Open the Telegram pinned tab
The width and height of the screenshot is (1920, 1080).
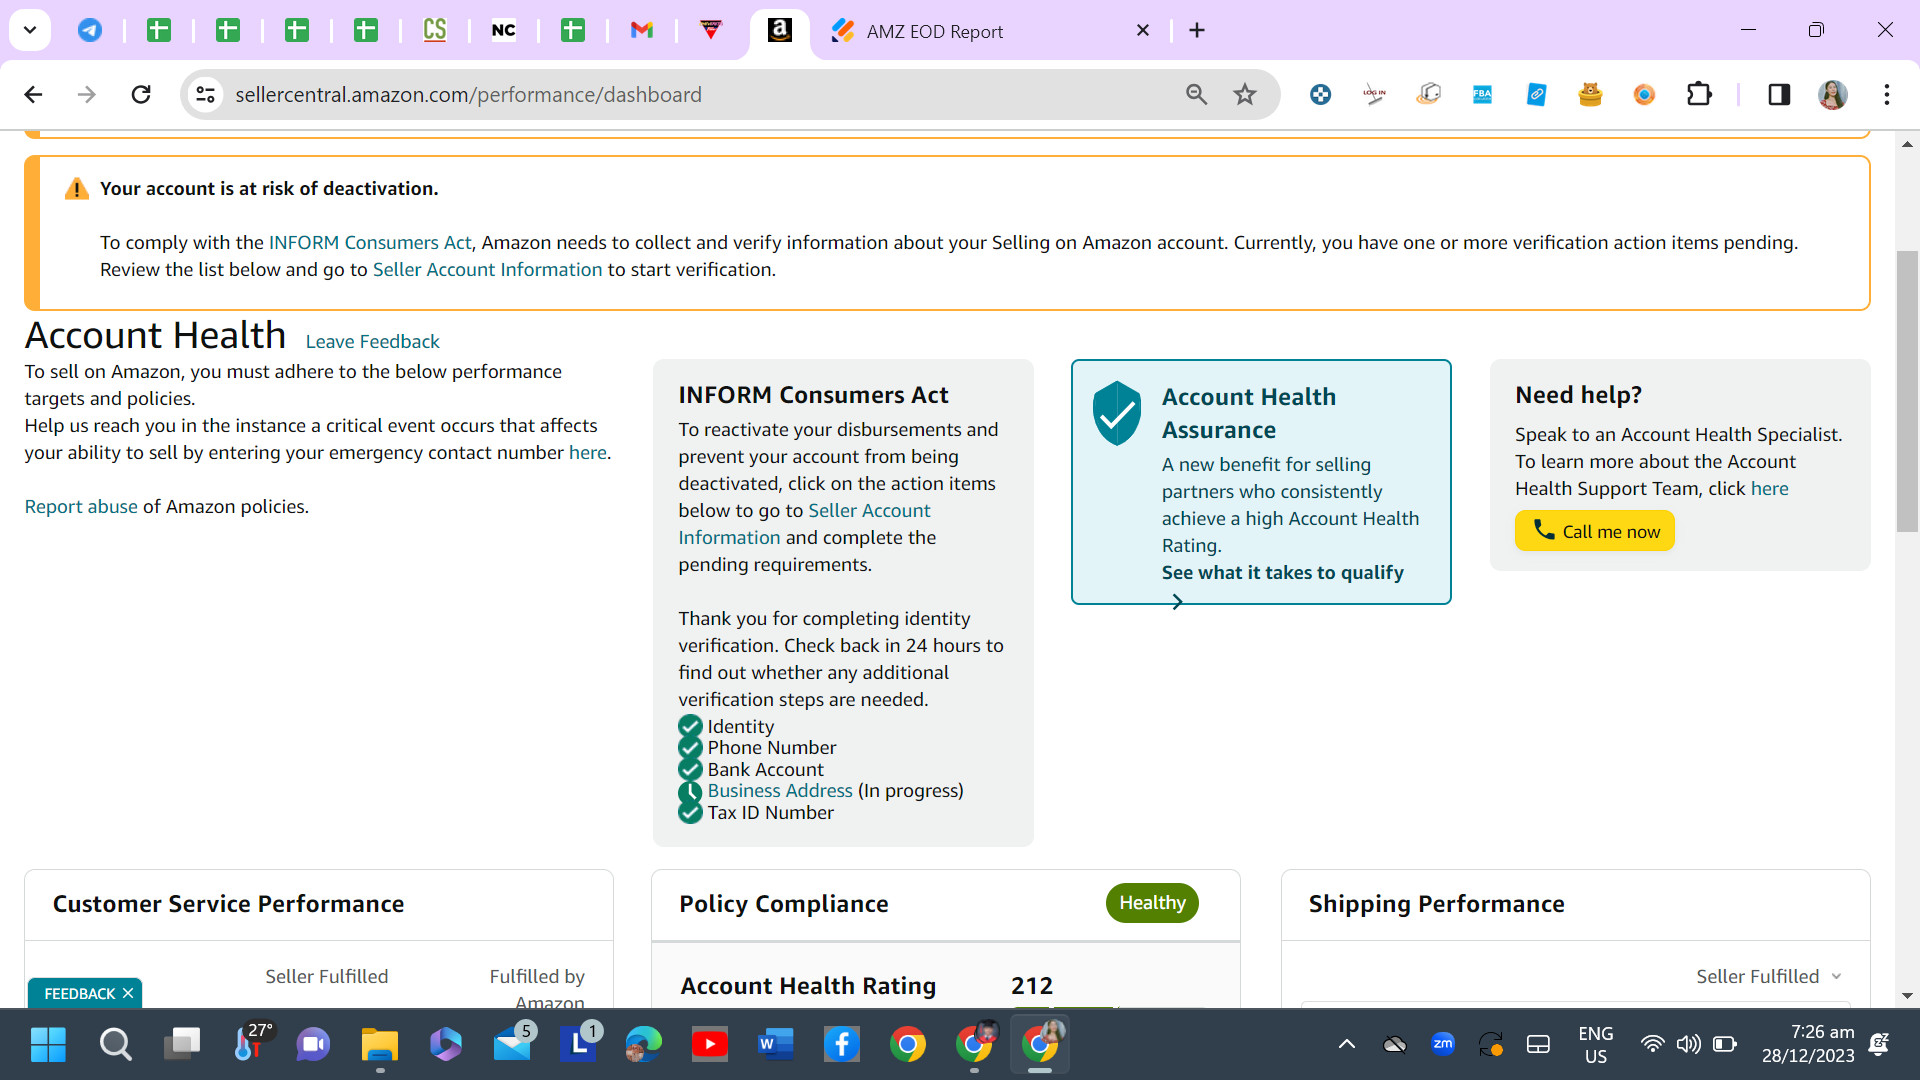90,30
